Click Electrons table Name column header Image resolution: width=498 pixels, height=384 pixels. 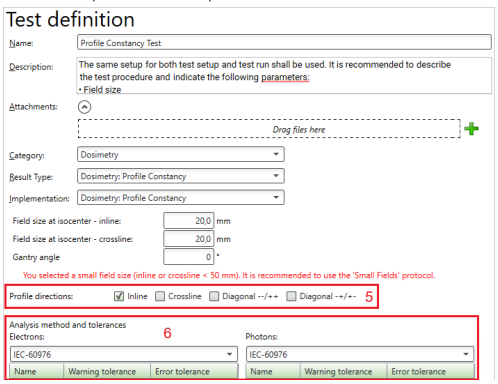coord(37,371)
